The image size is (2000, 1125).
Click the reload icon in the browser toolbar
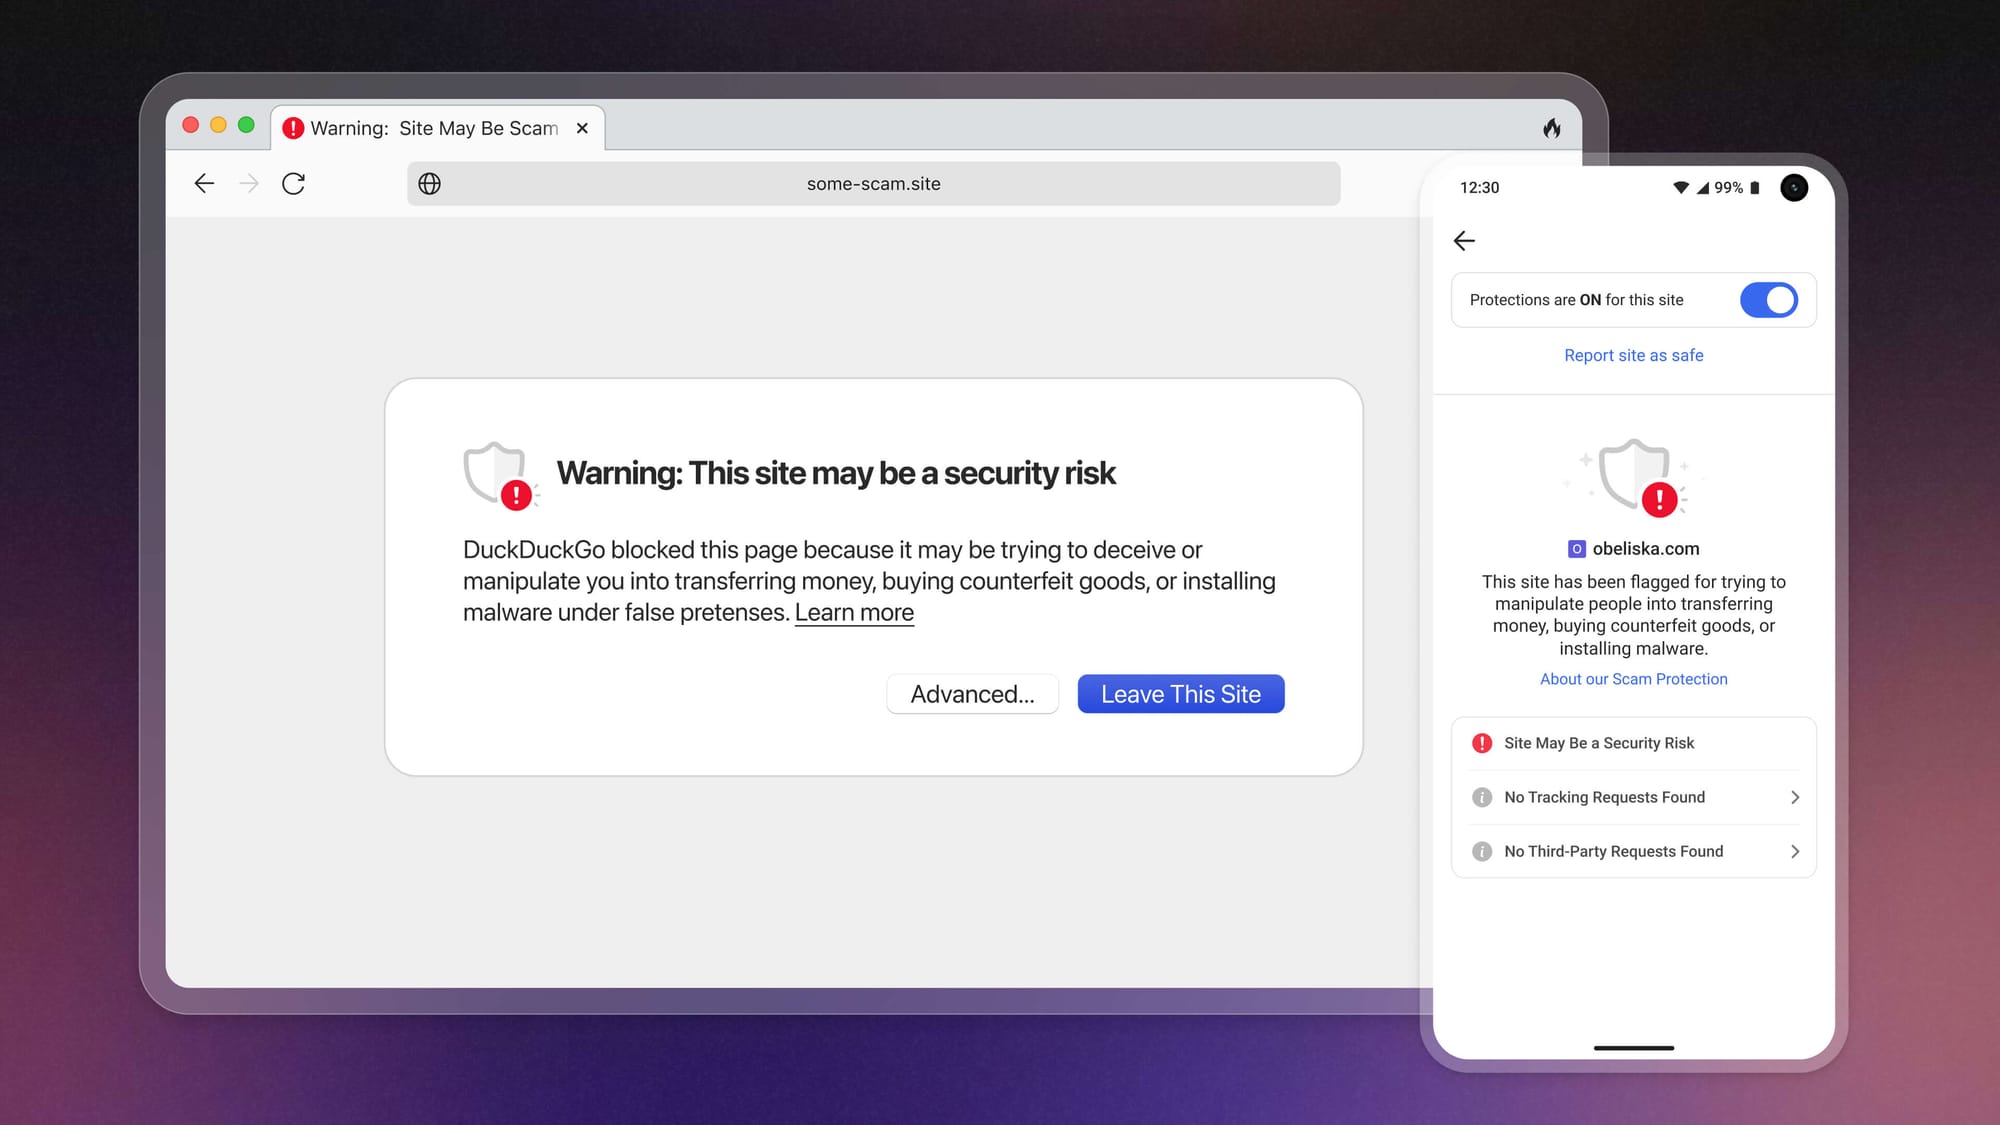pos(293,183)
